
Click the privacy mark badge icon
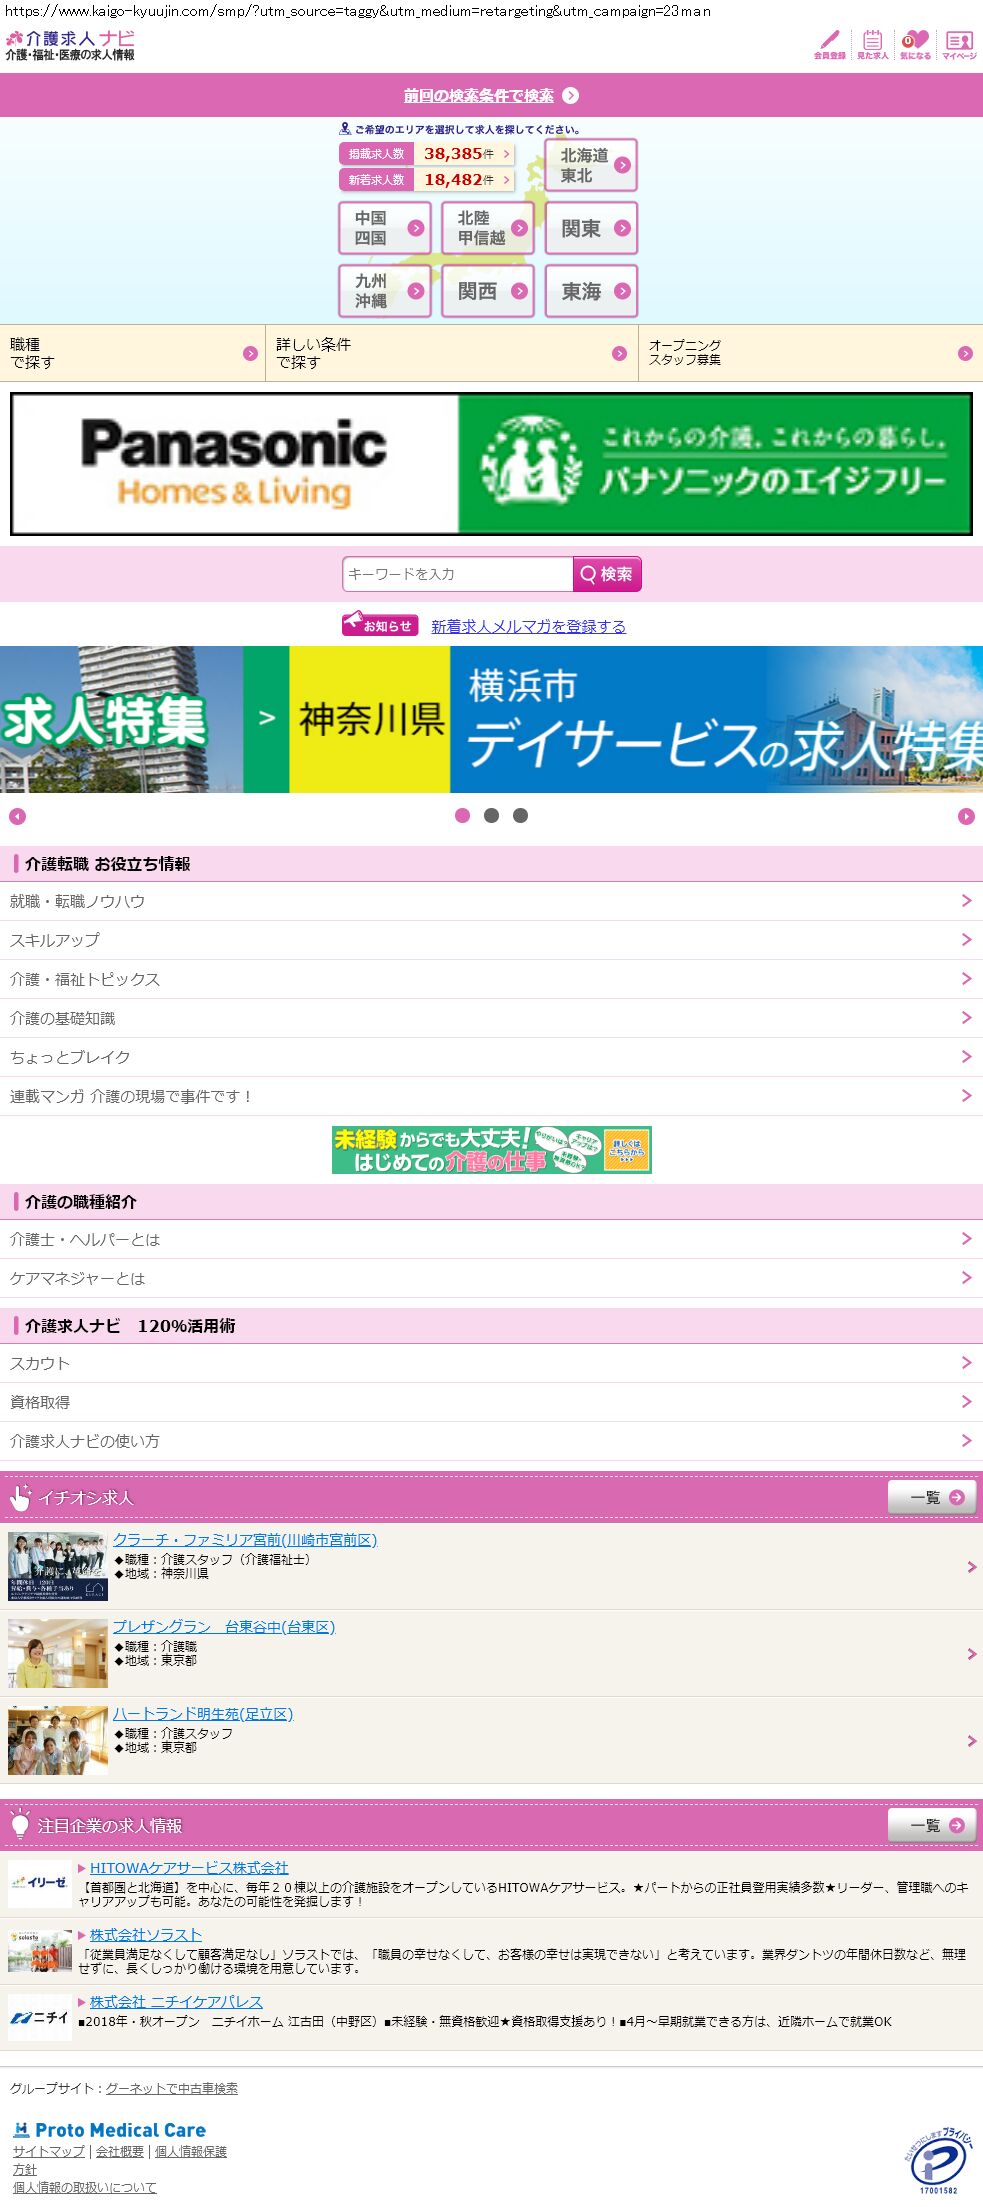pos(937,2160)
